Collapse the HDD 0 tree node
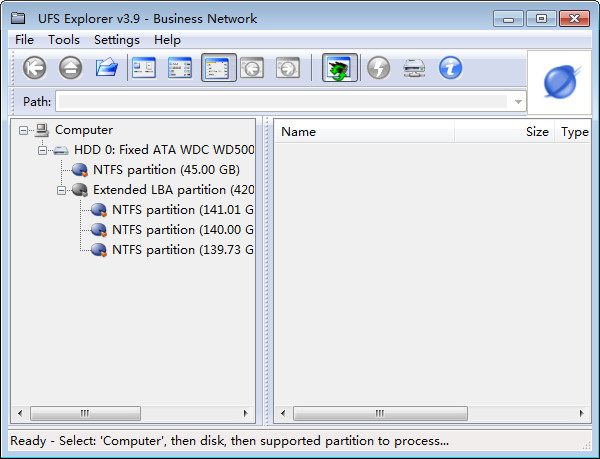600x459 pixels. (42, 150)
